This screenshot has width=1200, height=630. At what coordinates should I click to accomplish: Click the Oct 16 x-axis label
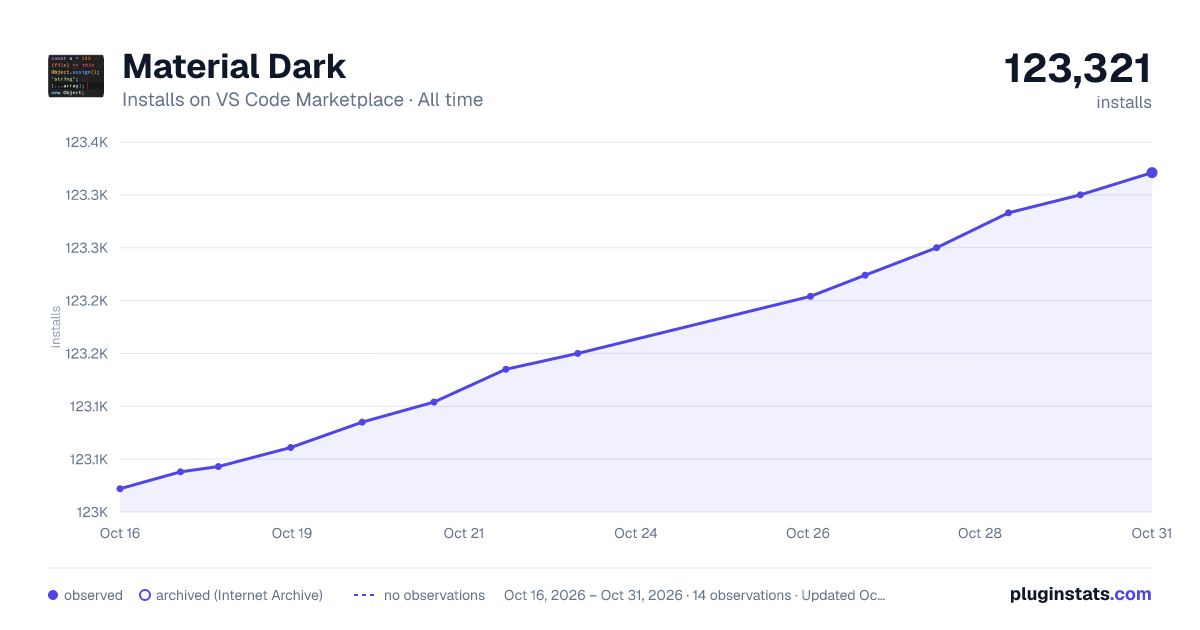click(120, 533)
